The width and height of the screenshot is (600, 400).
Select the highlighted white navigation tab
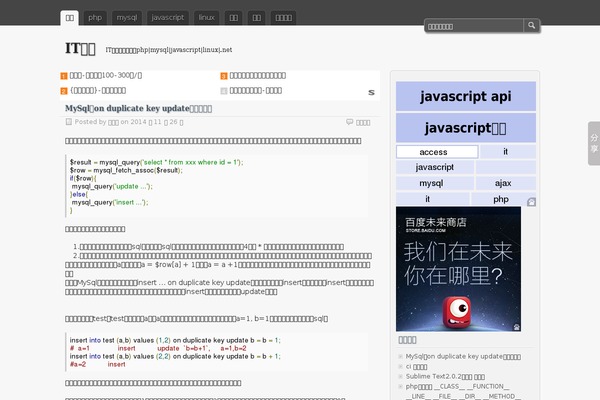tap(70, 18)
